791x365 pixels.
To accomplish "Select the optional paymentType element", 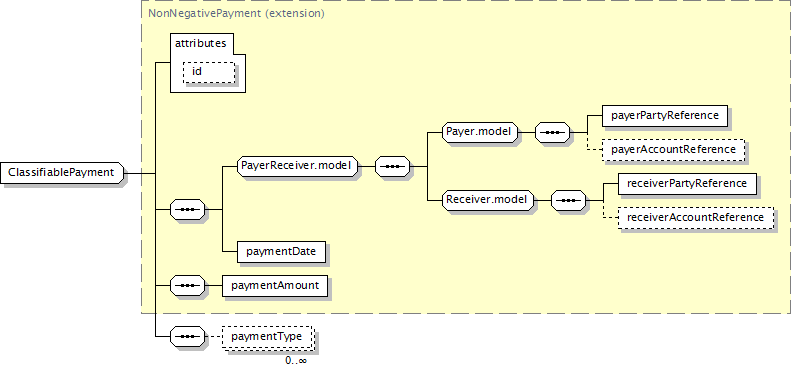I will tap(267, 336).
